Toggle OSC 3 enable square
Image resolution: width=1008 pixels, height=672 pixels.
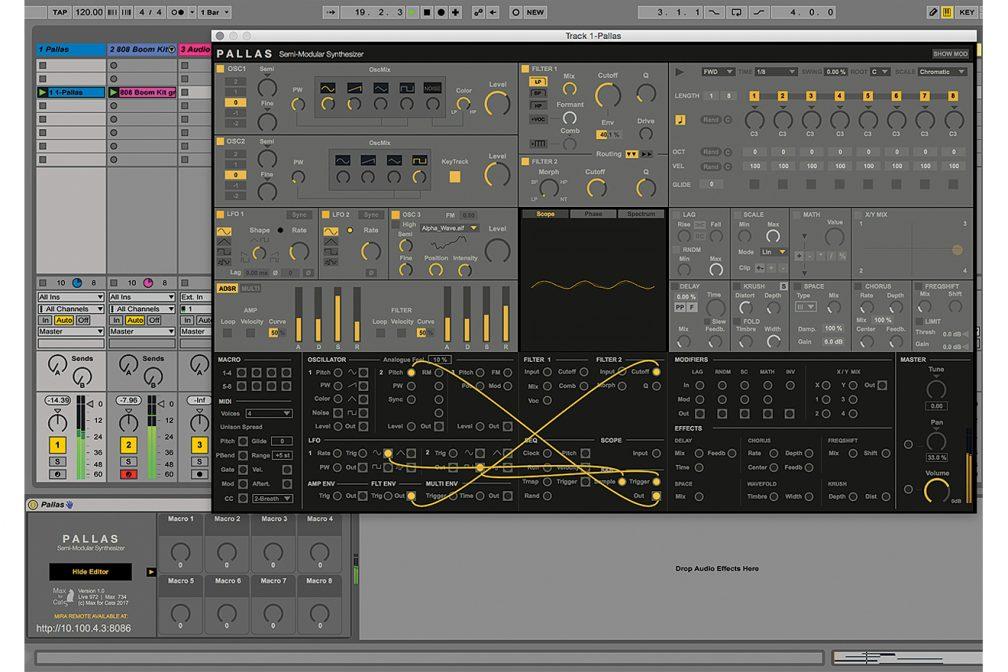[396, 215]
